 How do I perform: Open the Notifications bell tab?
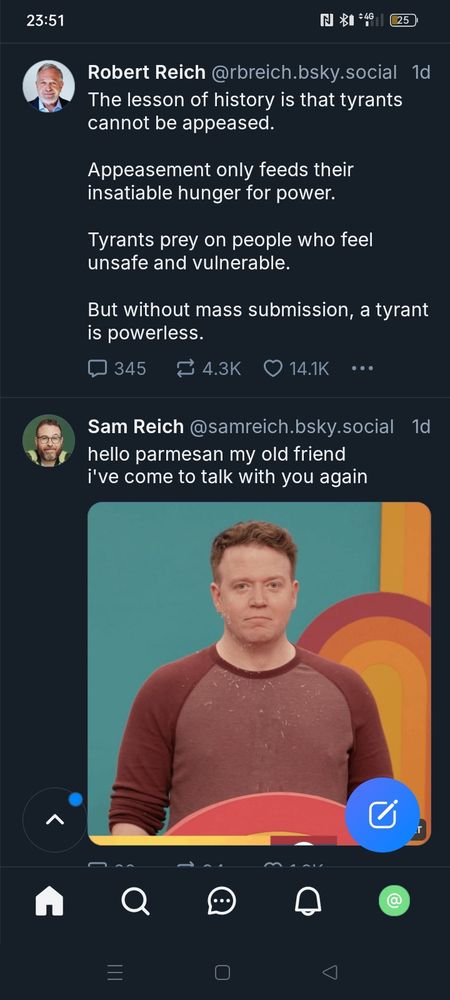308,901
